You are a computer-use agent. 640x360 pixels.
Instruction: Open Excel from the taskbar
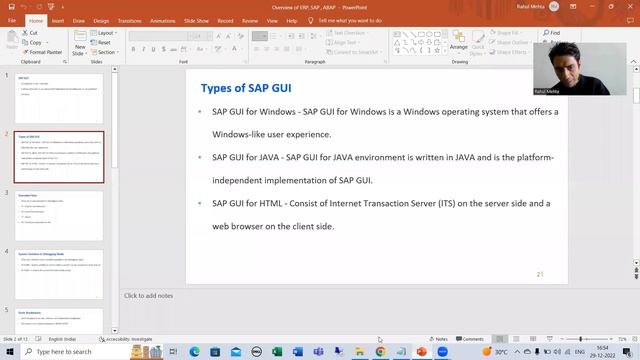[277, 351]
